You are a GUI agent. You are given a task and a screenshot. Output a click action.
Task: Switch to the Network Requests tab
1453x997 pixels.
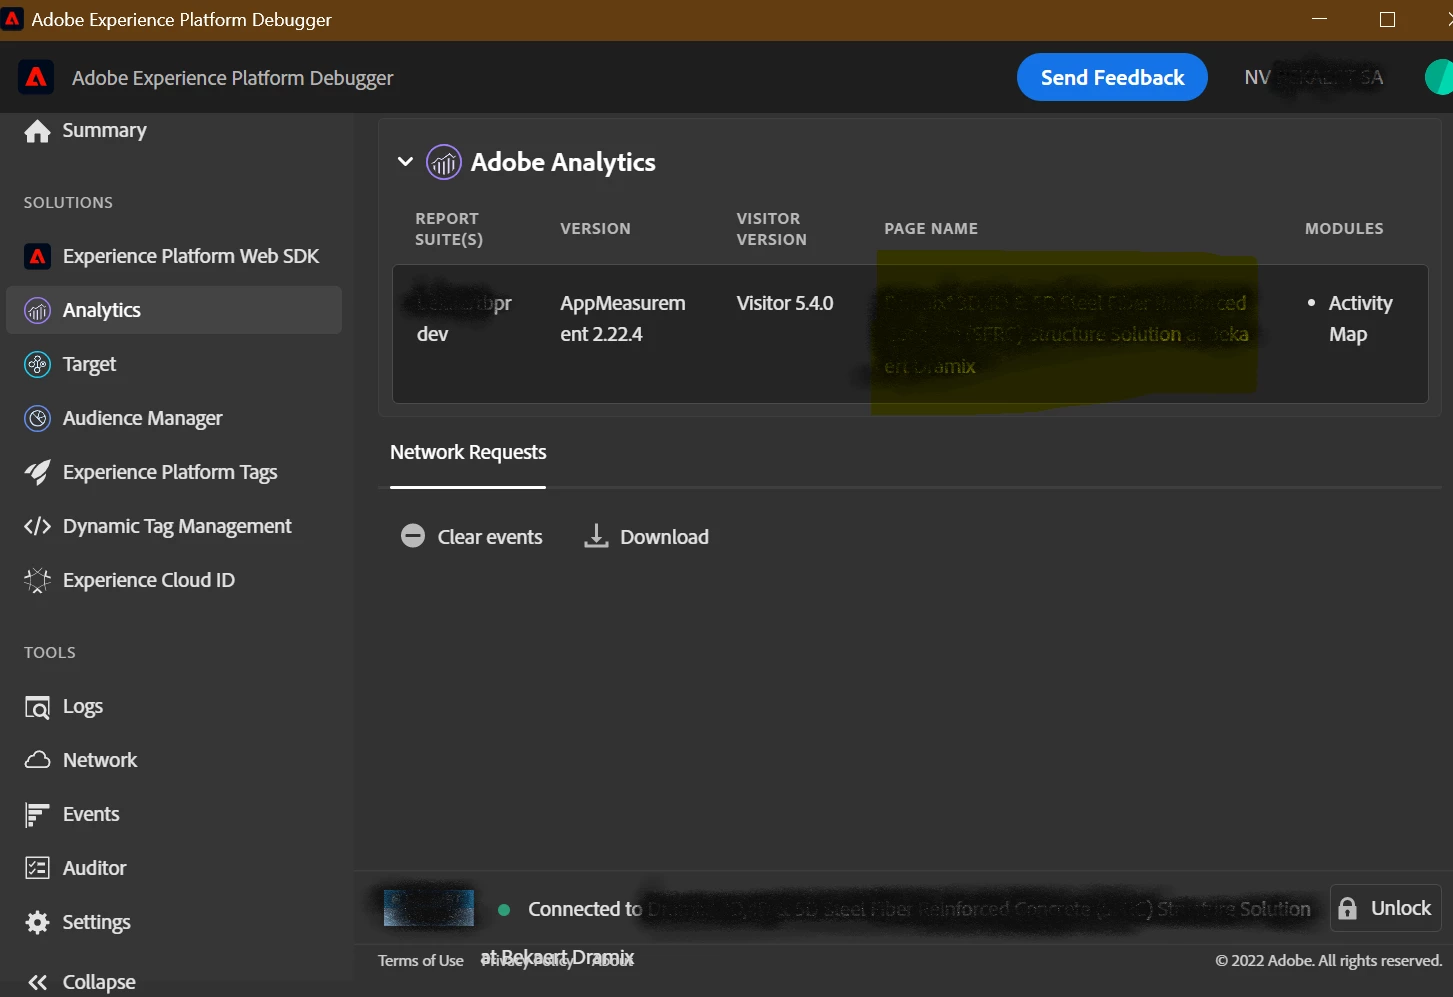pyautogui.click(x=468, y=452)
